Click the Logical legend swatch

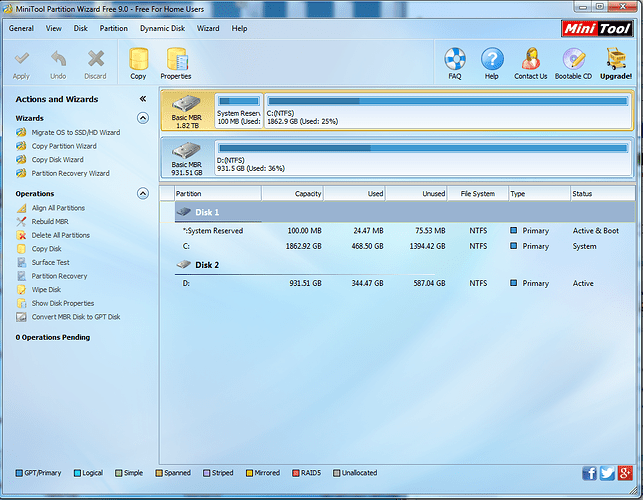[x=77, y=473]
